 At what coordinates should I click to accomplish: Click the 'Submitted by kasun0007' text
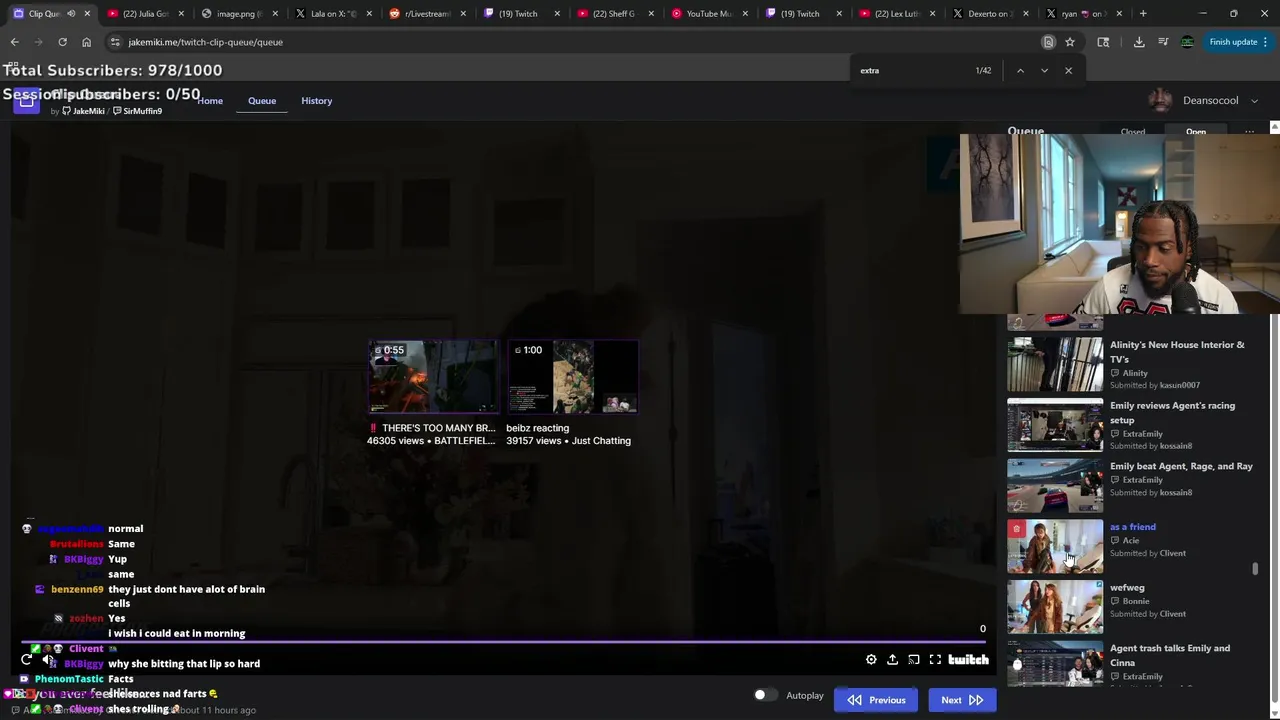1155,385
